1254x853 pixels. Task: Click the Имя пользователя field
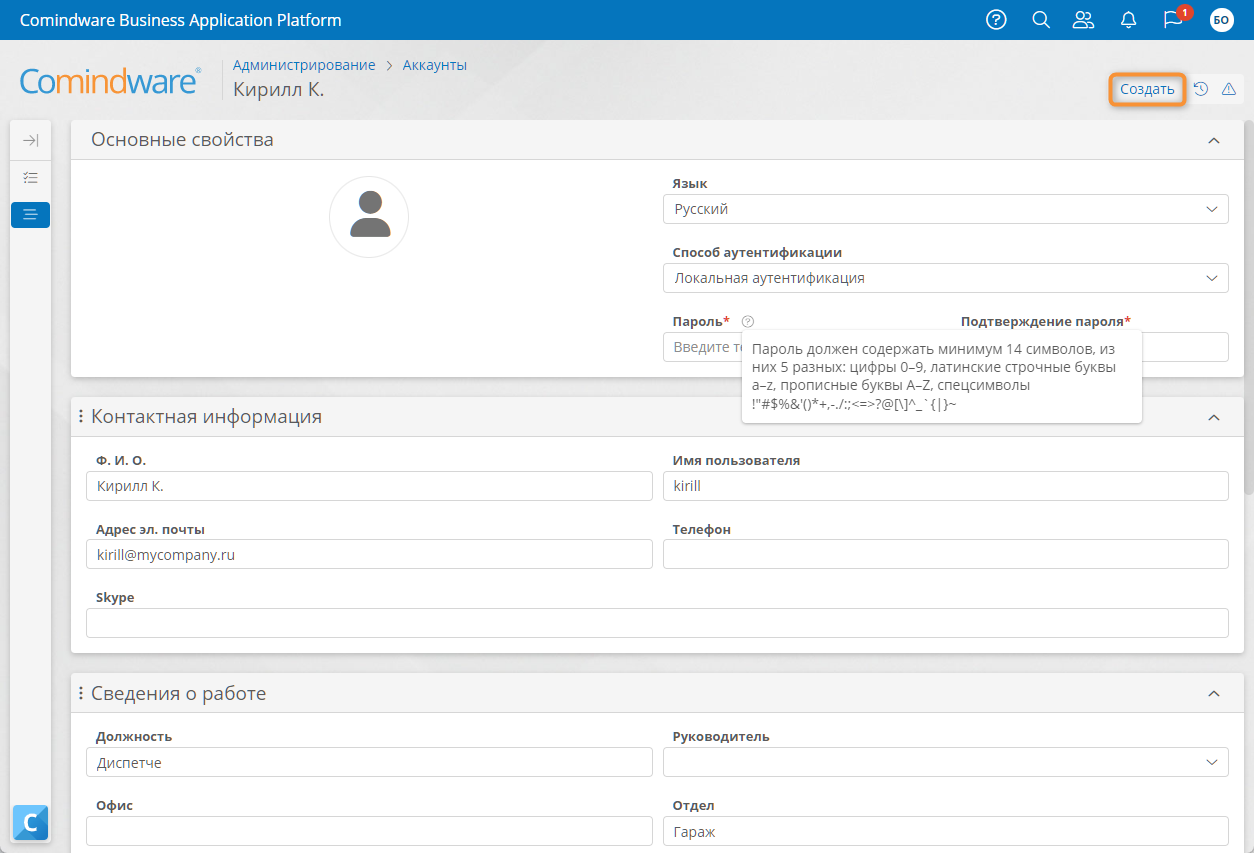(945, 486)
